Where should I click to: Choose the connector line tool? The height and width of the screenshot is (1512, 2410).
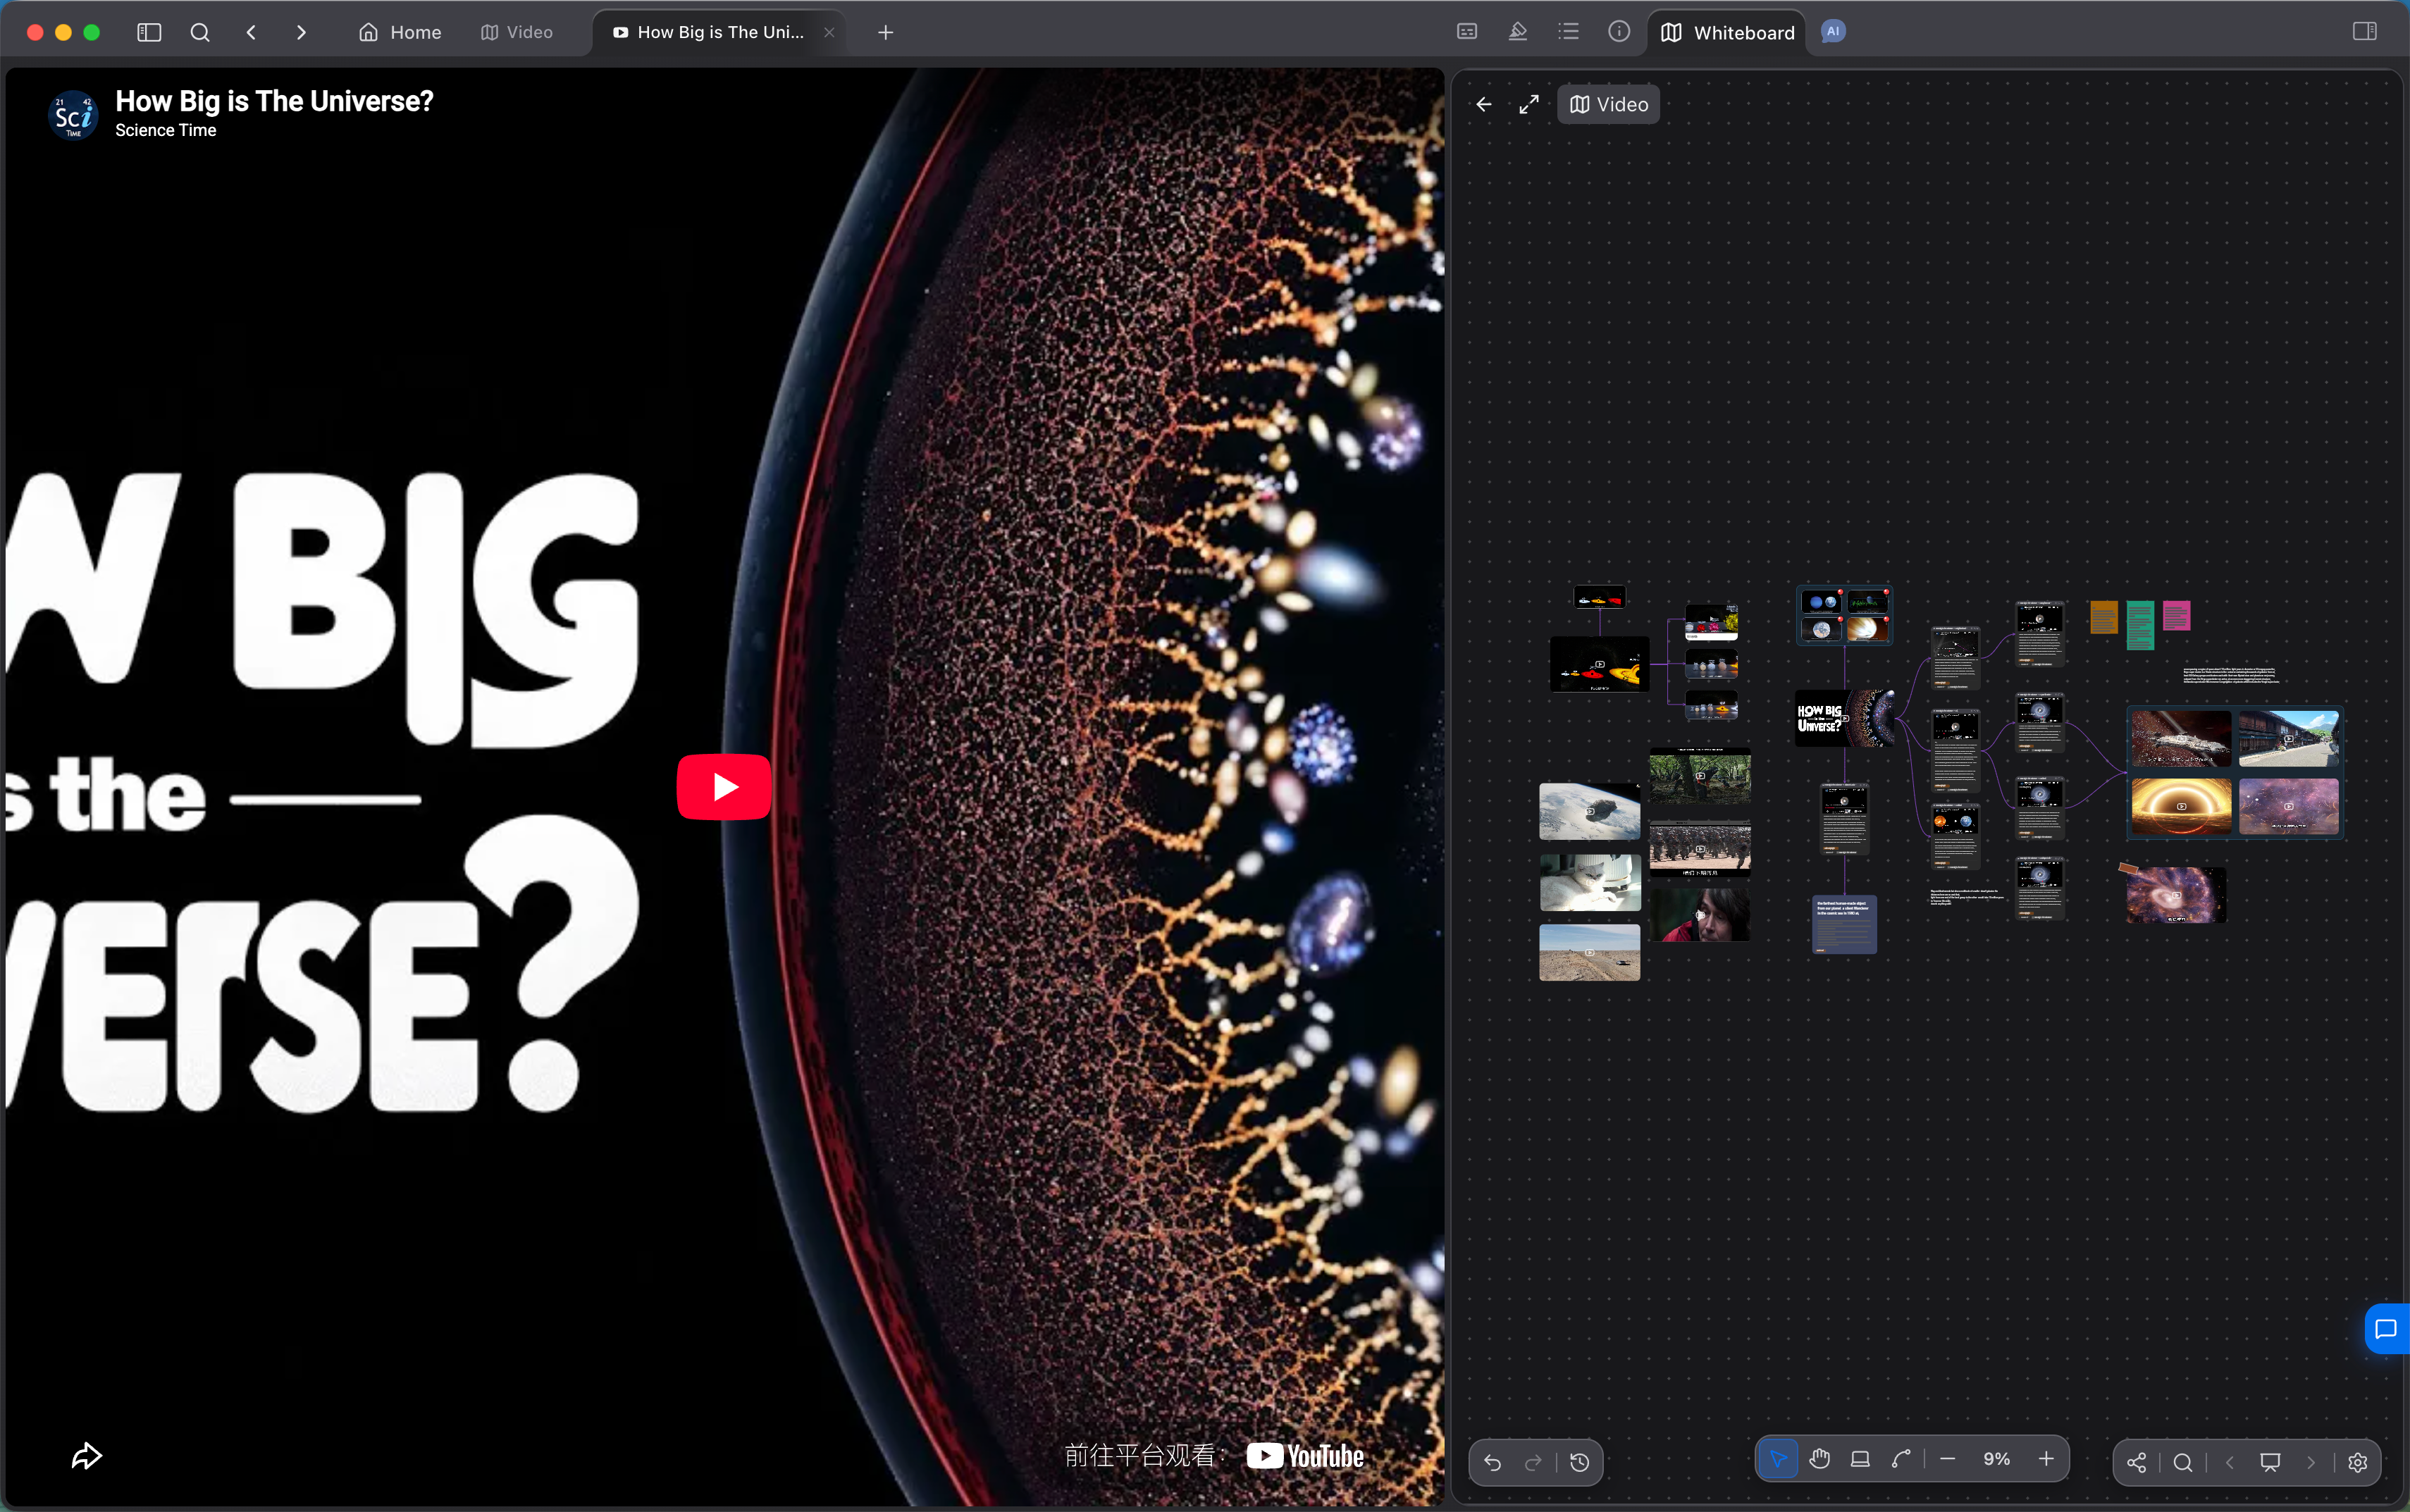1901,1459
